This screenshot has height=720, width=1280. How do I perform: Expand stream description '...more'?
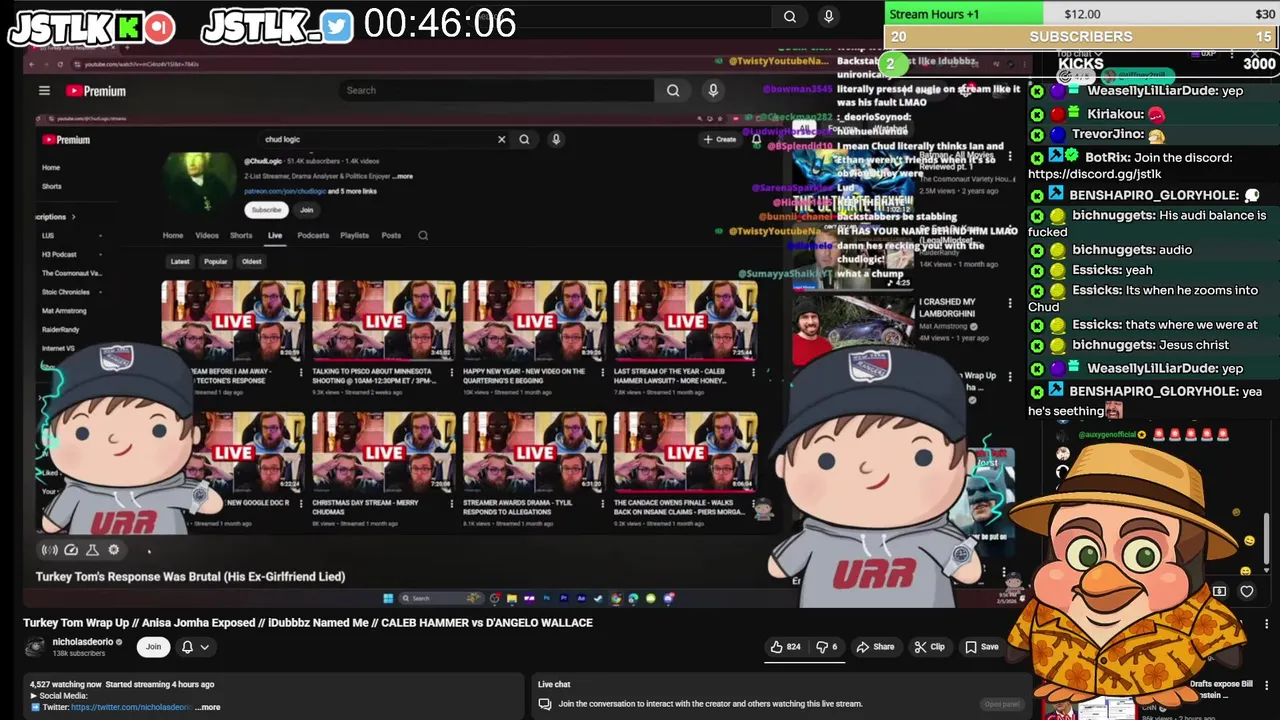tap(209, 707)
